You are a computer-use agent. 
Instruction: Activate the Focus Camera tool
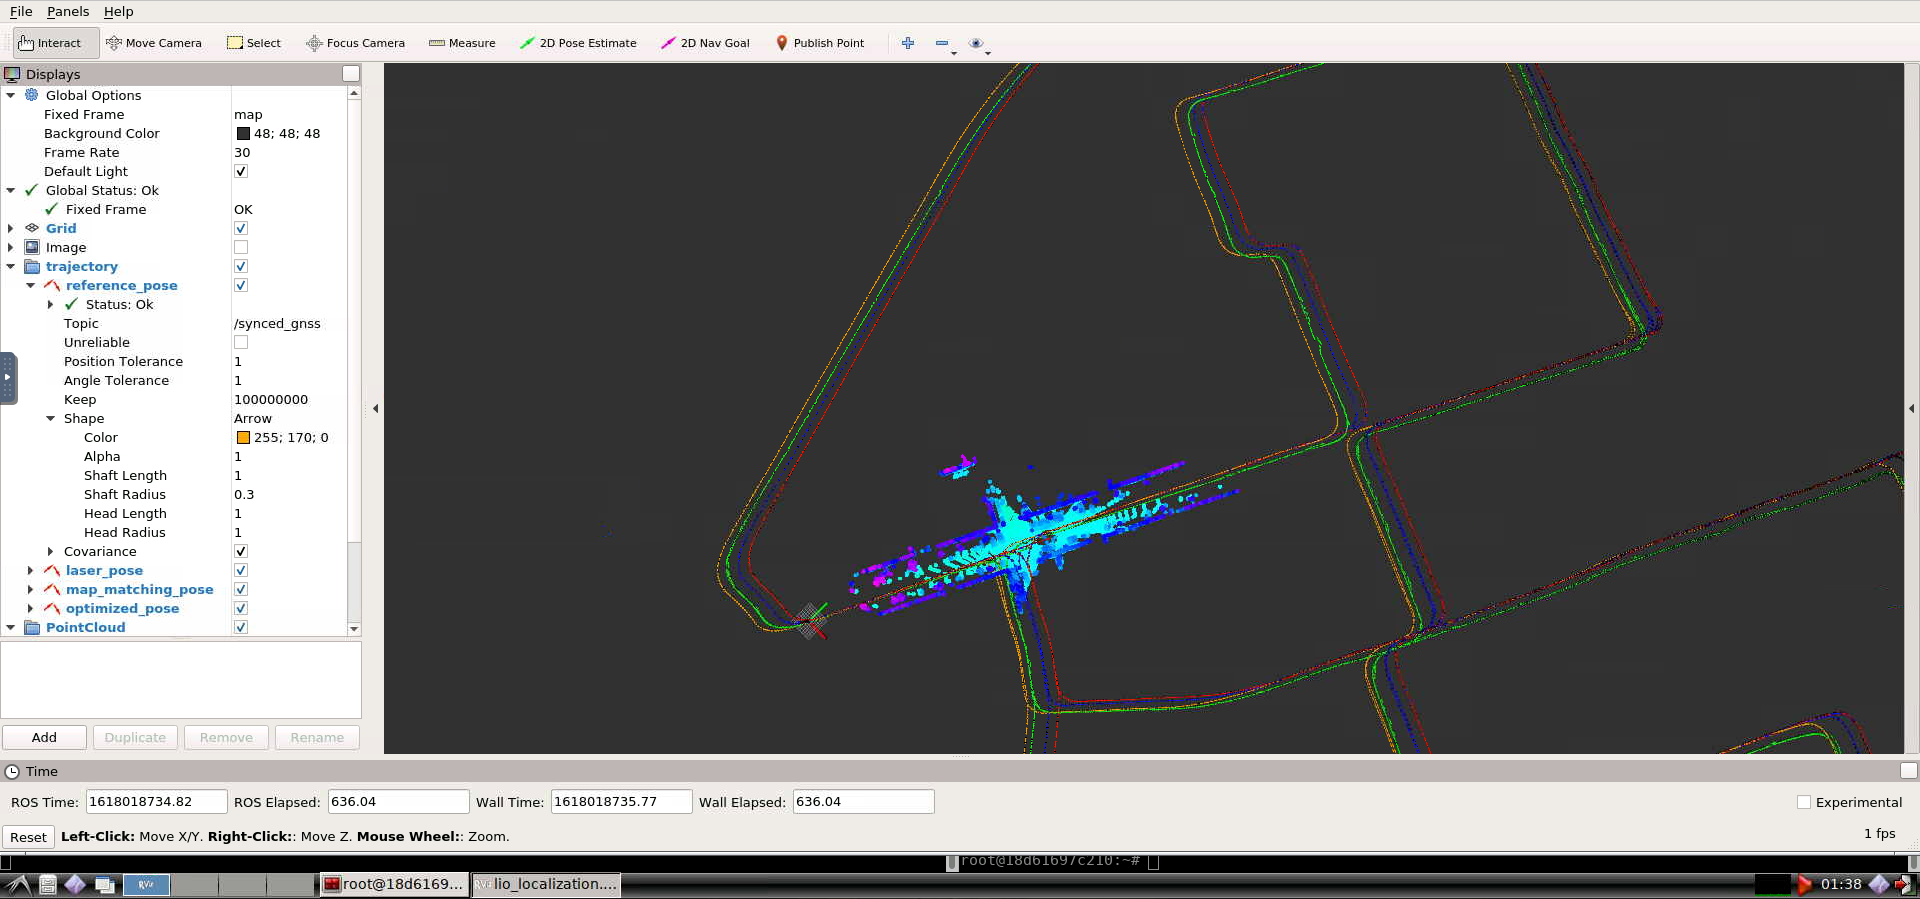pyautogui.click(x=356, y=43)
